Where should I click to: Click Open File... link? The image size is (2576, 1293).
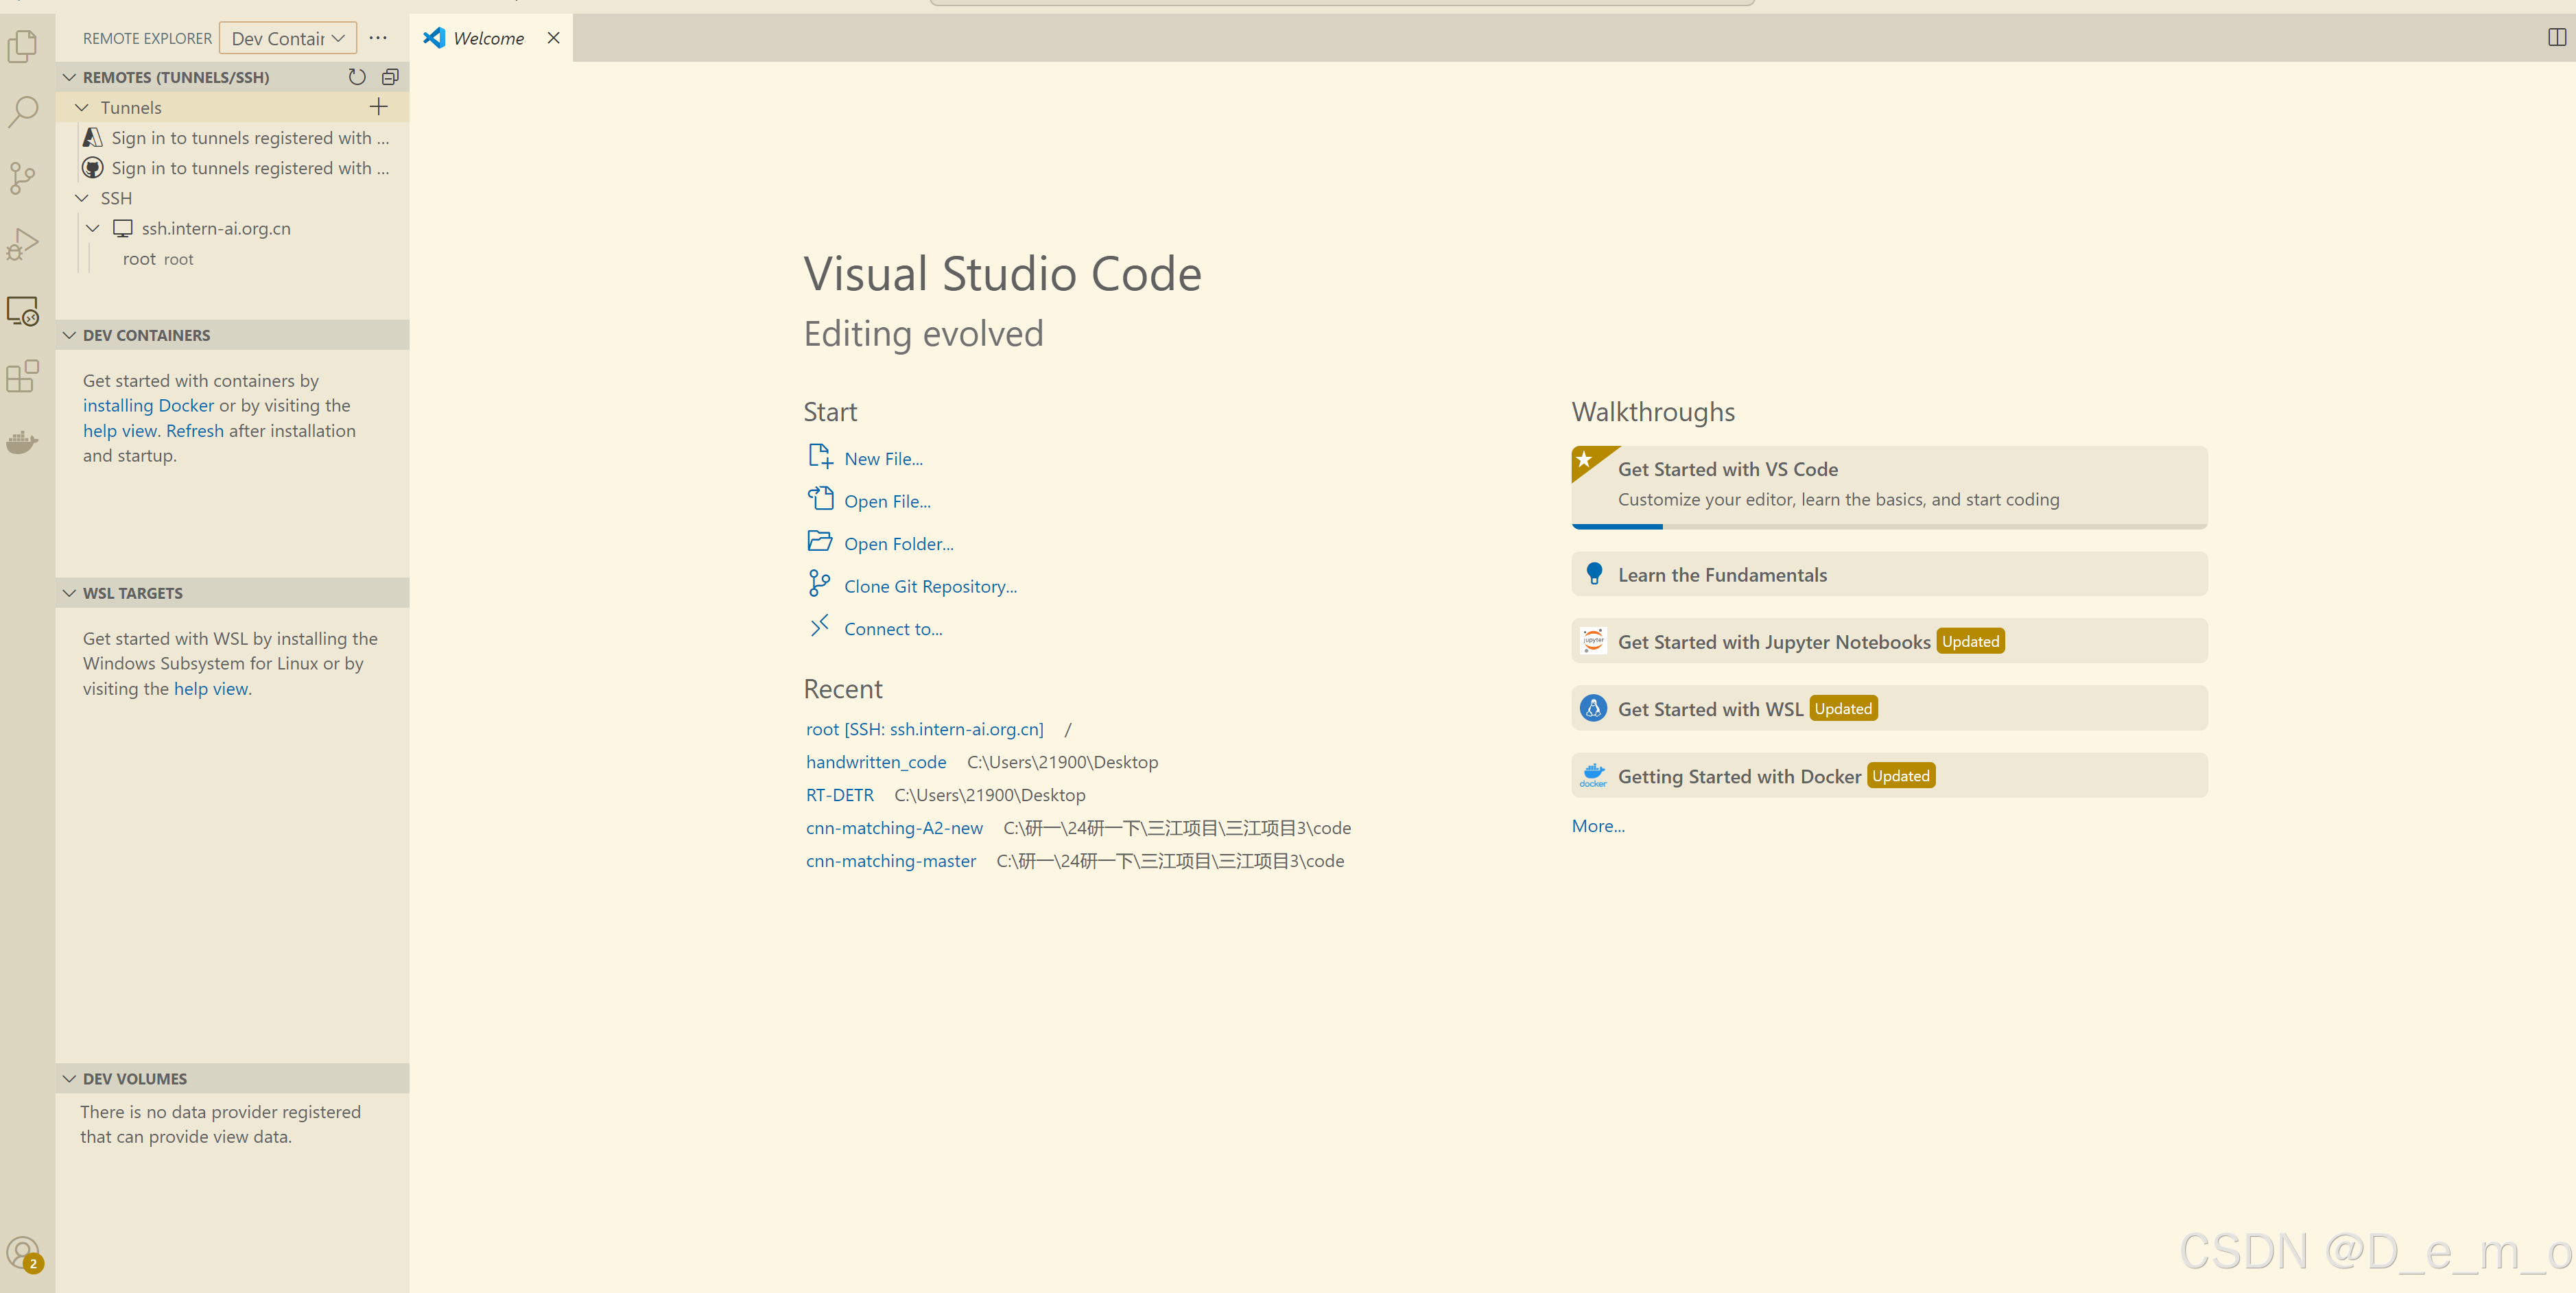coord(887,501)
